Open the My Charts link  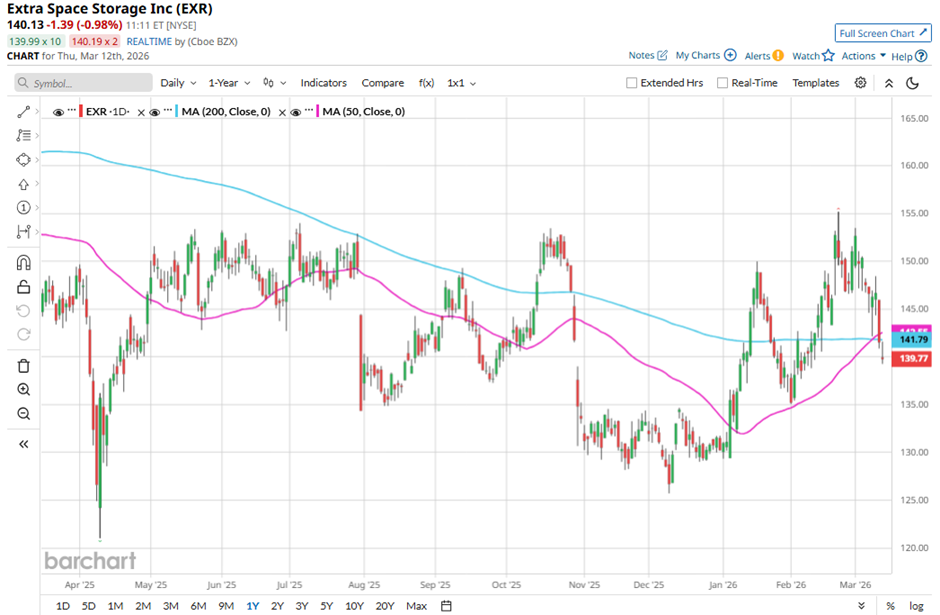(704, 56)
